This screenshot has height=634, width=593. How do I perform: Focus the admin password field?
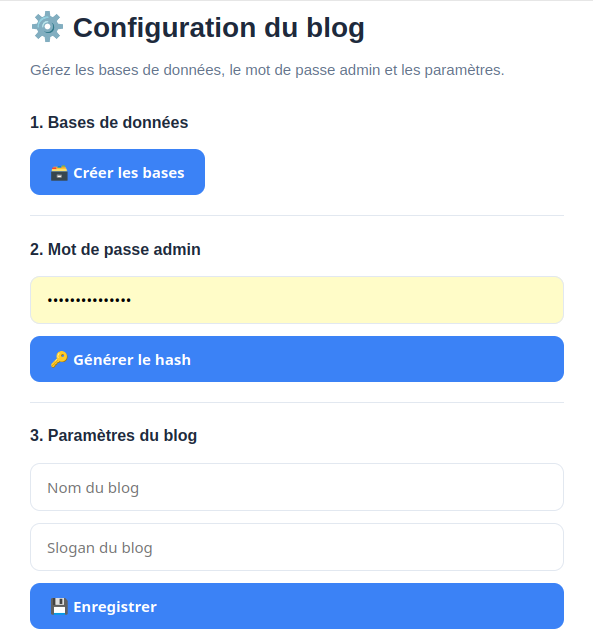click(297, 300)
